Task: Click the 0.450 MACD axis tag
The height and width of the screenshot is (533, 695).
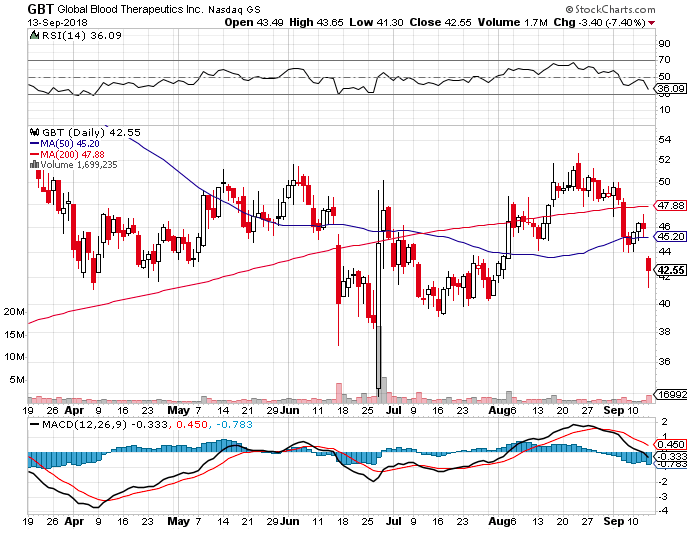Action: 671,444
